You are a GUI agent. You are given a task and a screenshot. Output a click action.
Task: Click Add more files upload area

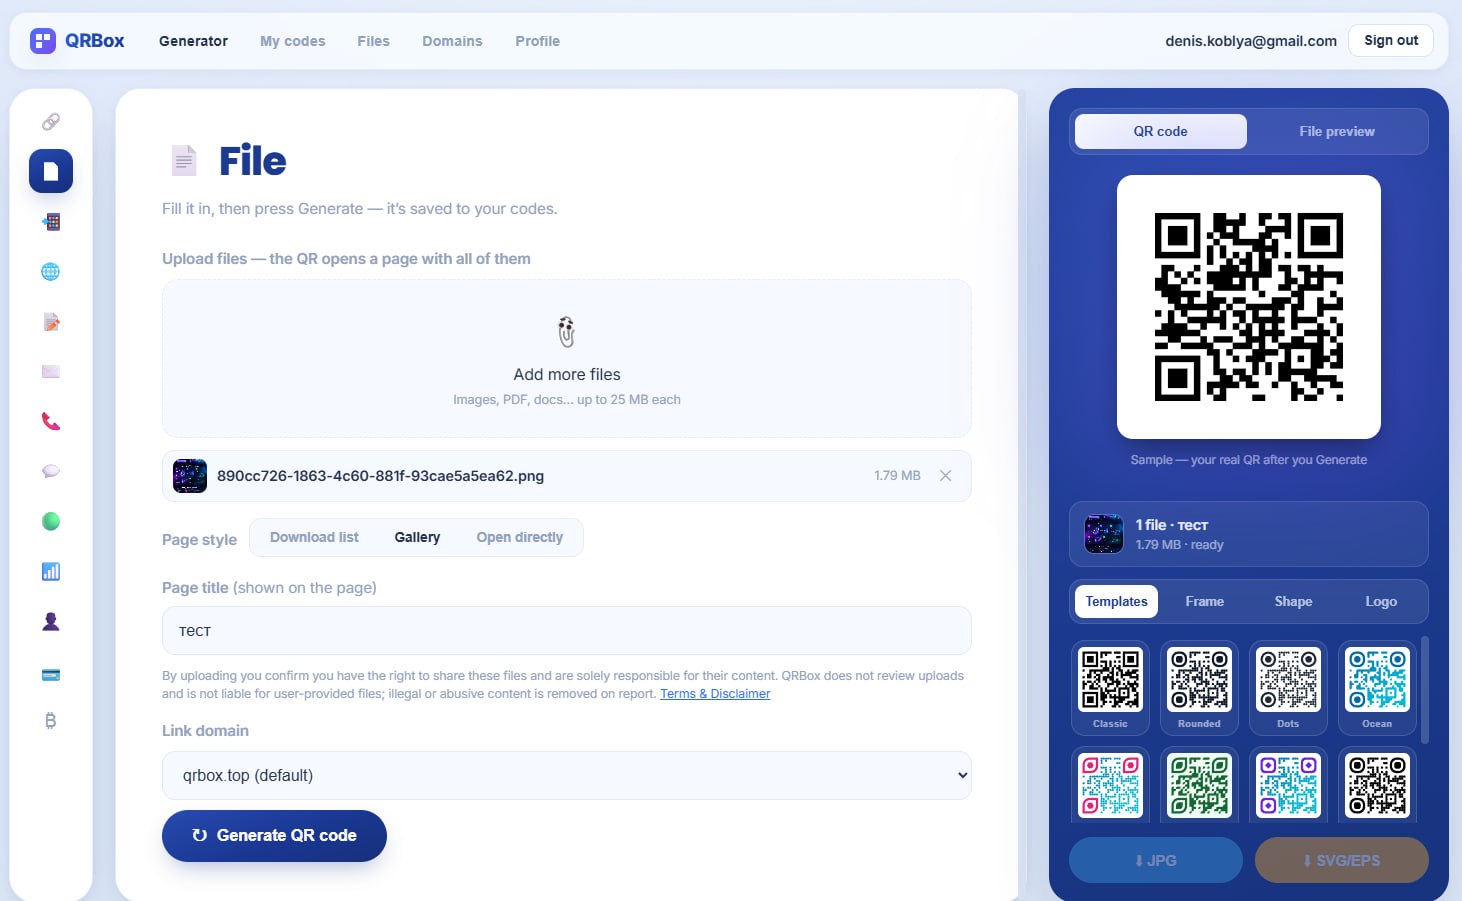[x=567, y=358]
